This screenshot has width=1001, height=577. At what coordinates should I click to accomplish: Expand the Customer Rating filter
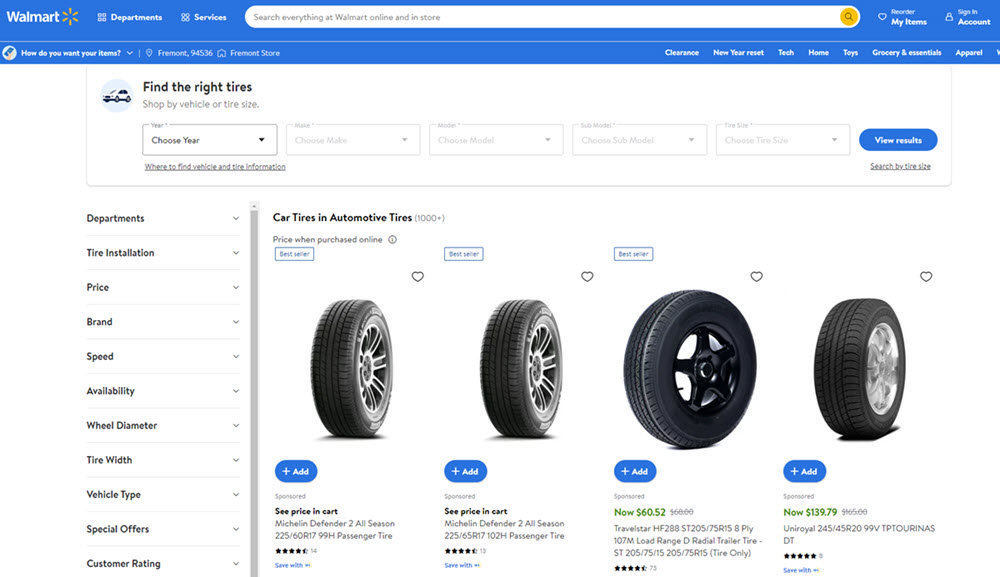tap(163, 563)
